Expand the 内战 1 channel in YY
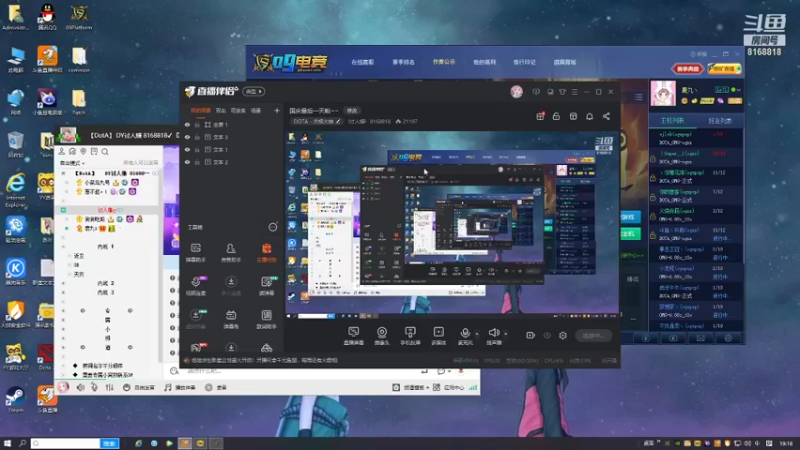Viewport: 800px width, 450px height. (x=63, y=246)
